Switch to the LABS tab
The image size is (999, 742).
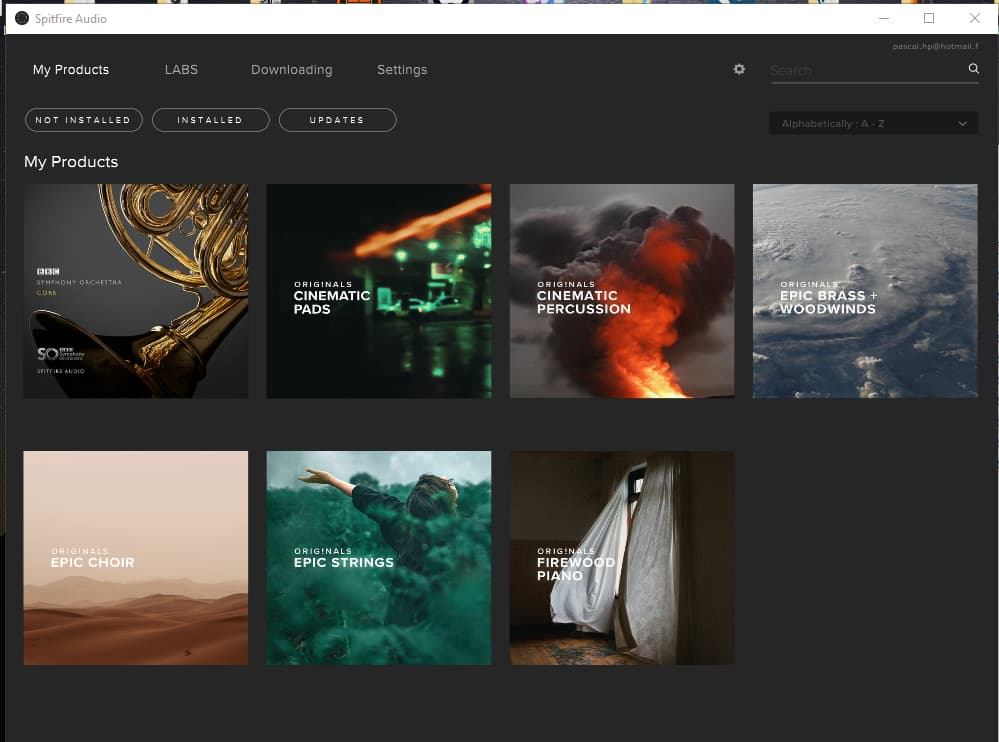[x=181, y=70]
